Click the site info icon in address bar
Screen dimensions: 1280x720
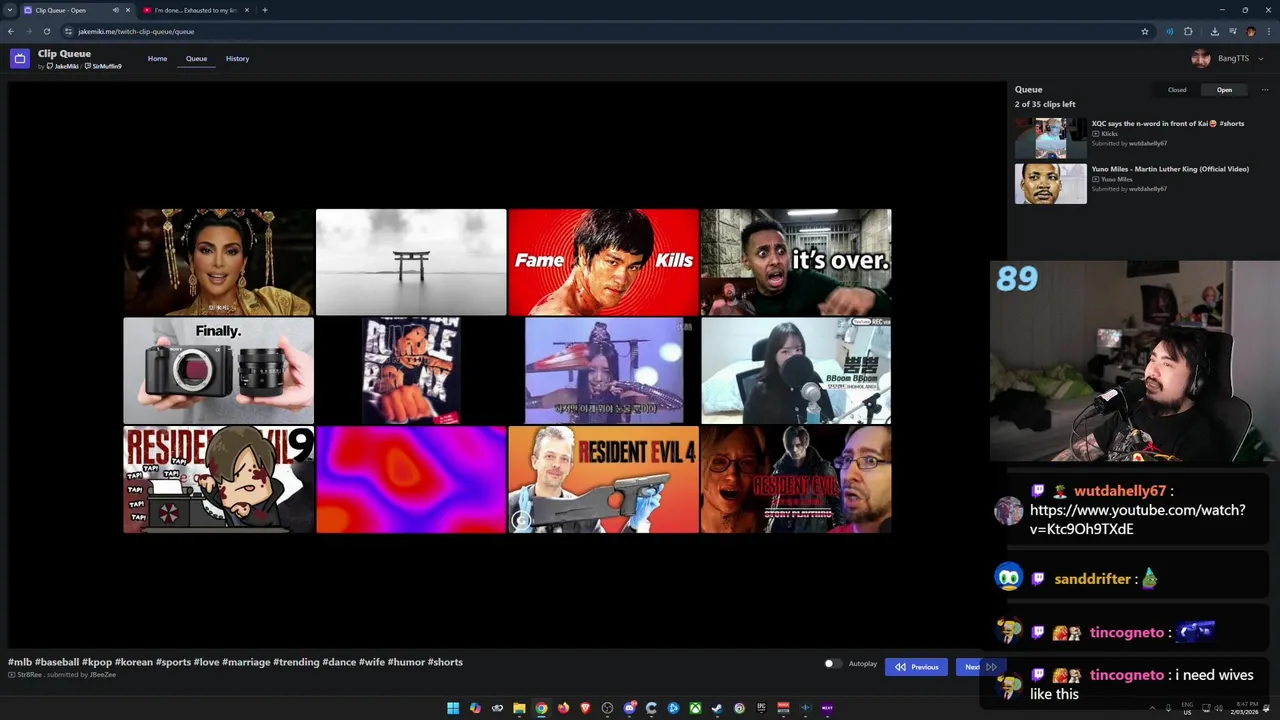point(68,31)
